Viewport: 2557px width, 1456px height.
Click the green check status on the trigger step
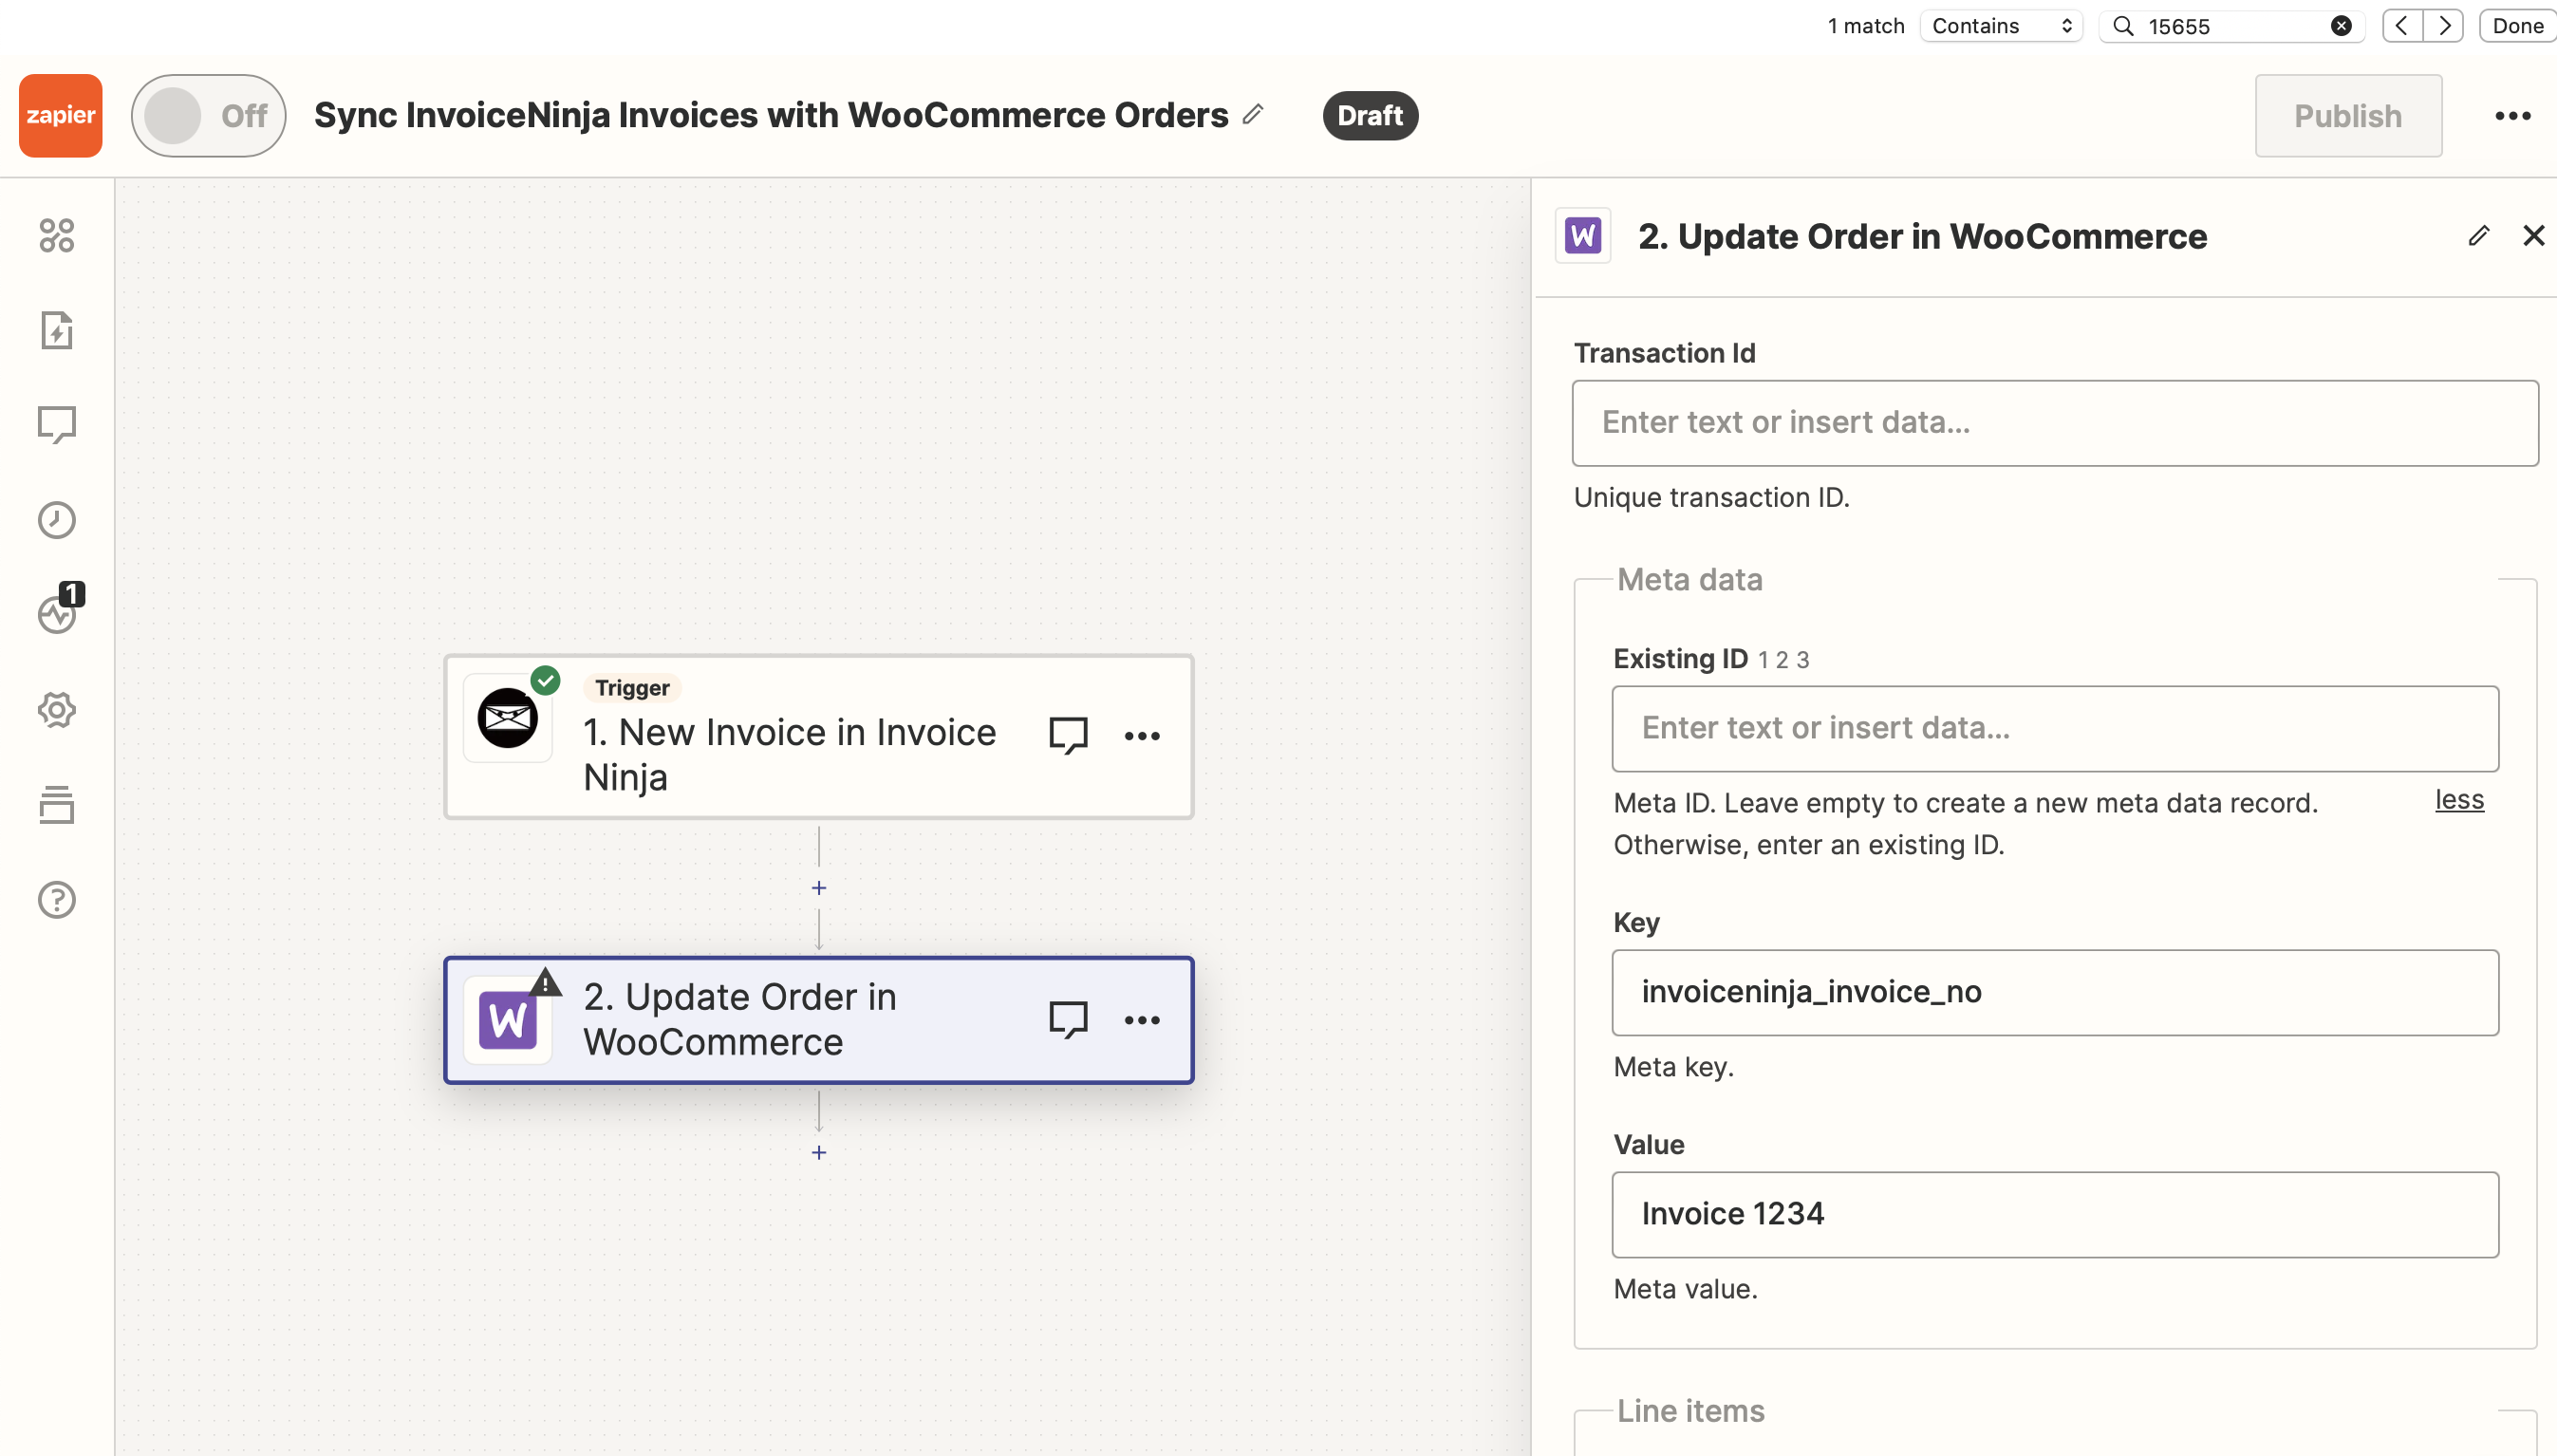point(545,681)
